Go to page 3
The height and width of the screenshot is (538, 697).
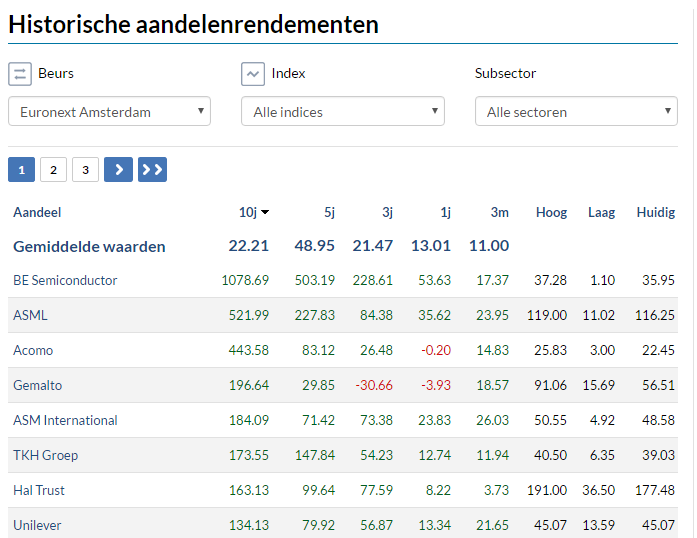[x=85, y=169]
